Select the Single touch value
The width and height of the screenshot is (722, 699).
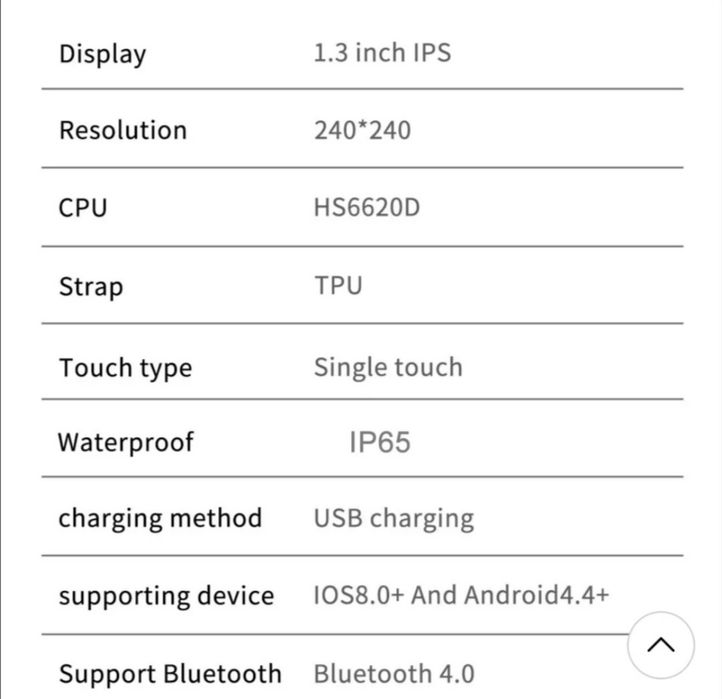point(388,366)
